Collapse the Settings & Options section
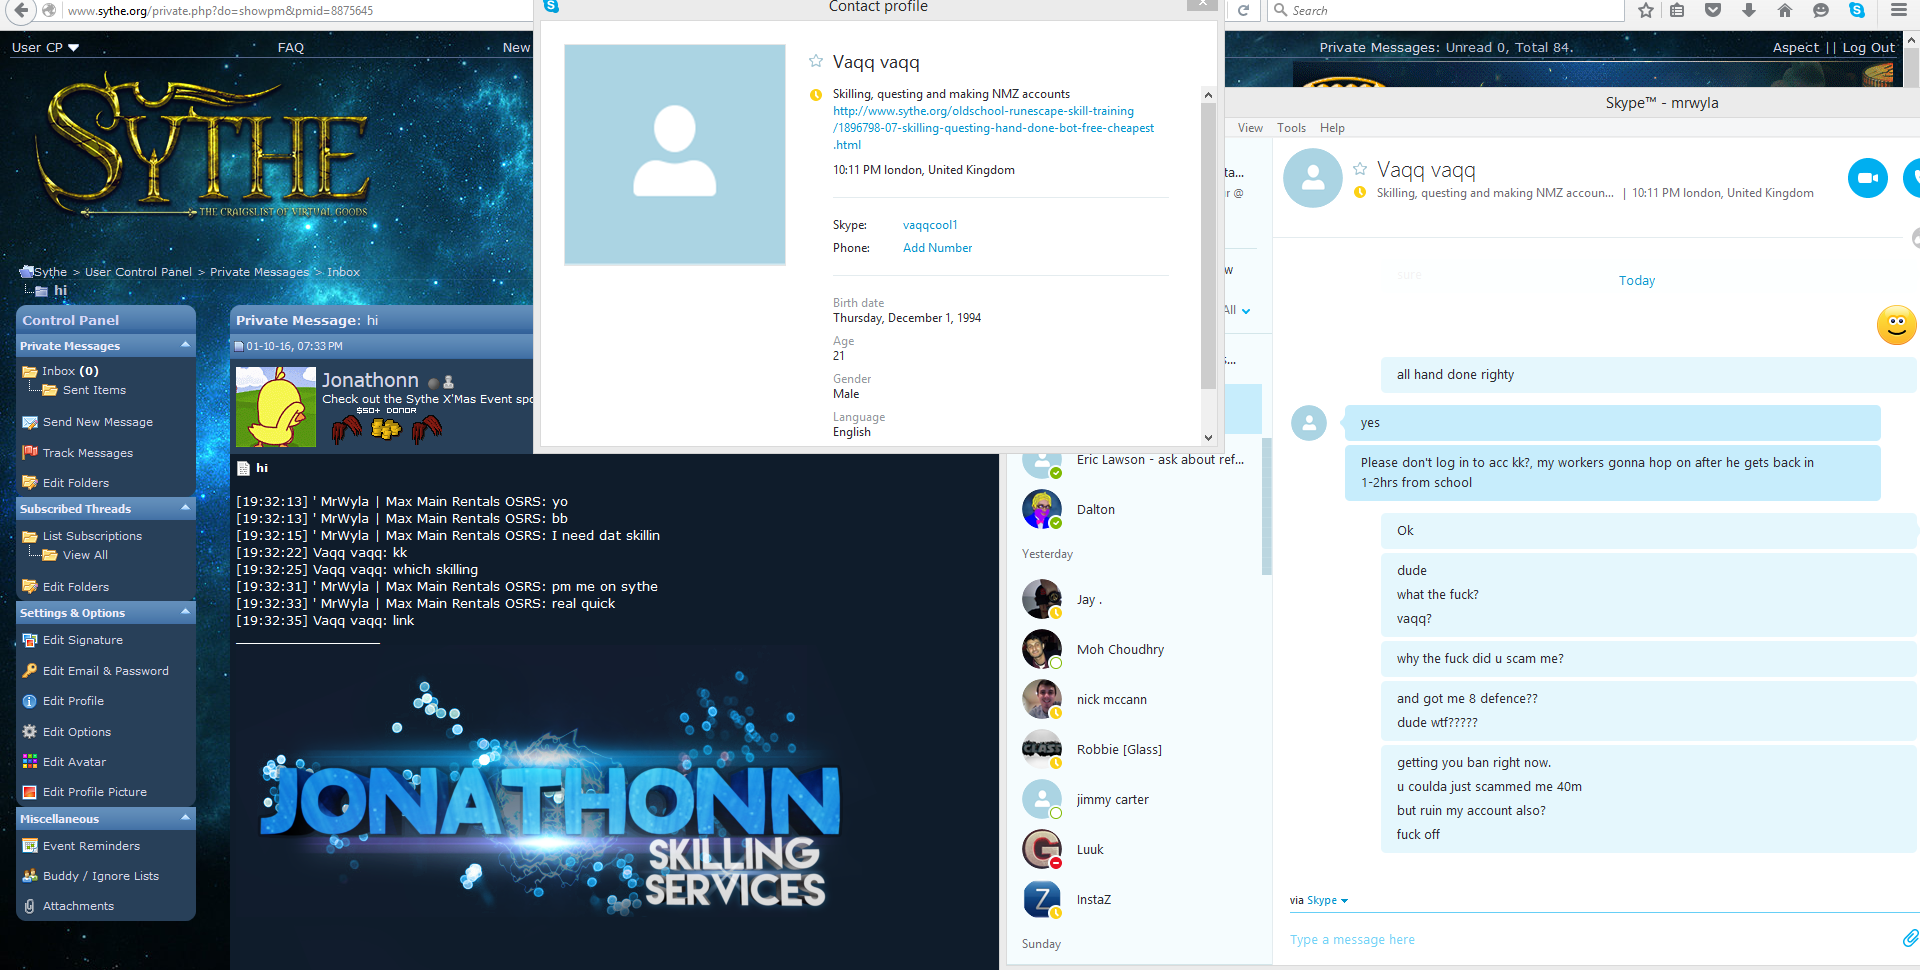 (x=185, y=612)
